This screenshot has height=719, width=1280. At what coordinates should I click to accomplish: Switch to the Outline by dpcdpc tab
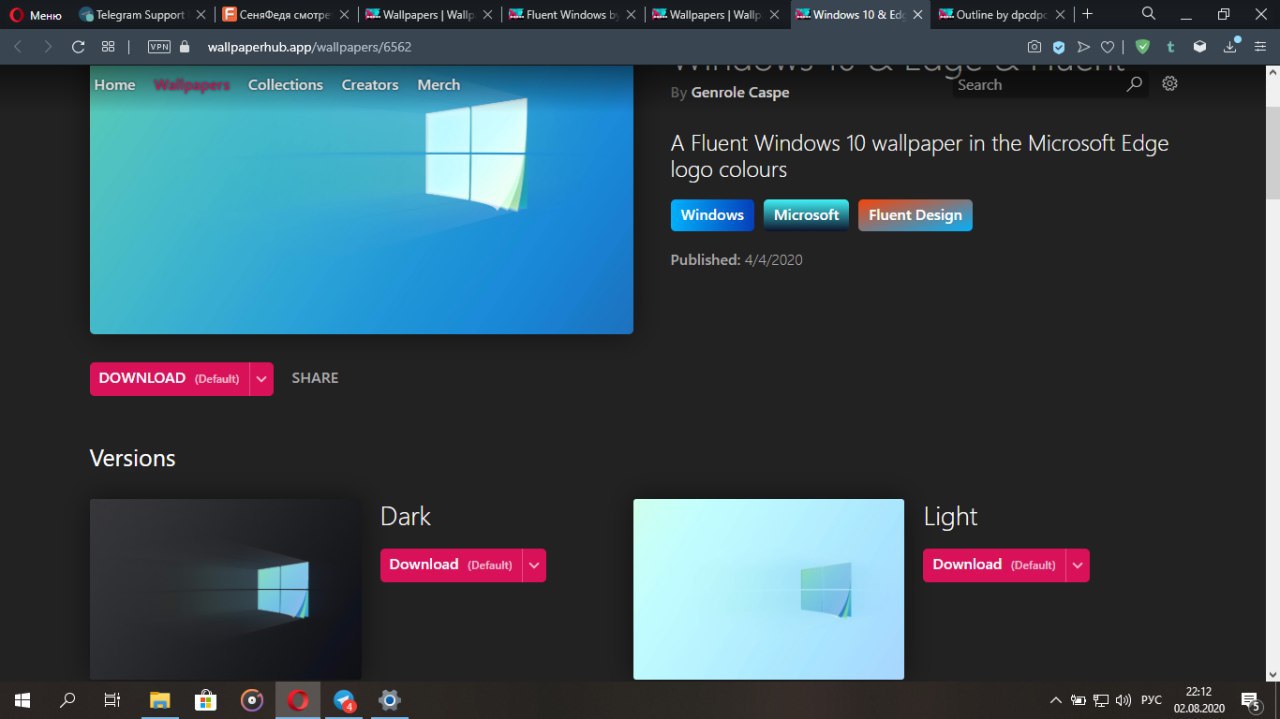[x=1003, y=15]
